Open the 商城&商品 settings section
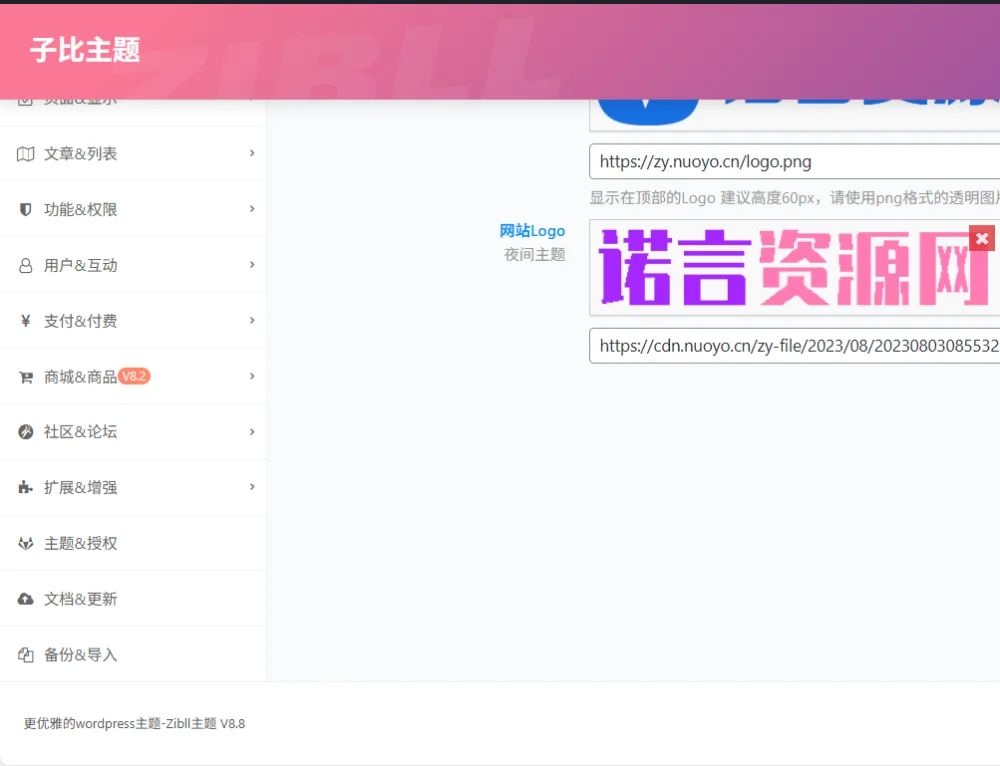Screen dimensions: 1000x766 [x=133, y=376]
